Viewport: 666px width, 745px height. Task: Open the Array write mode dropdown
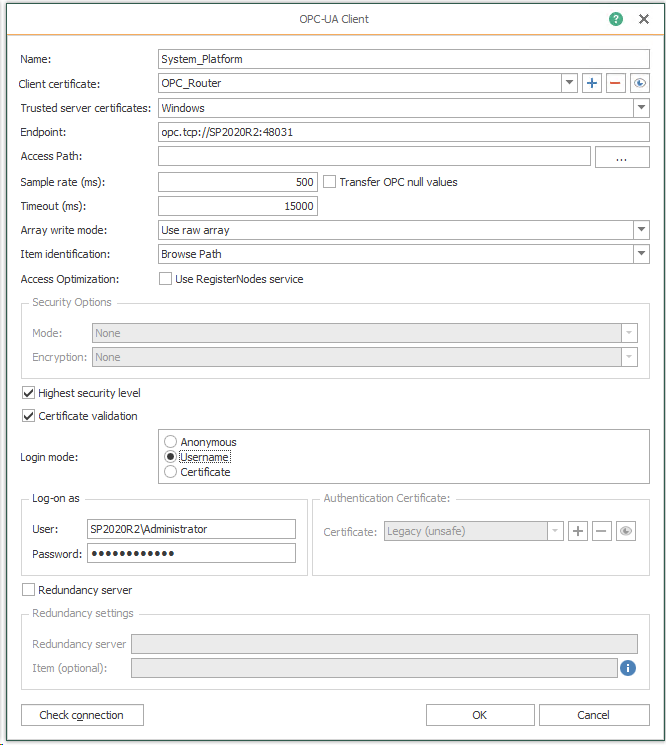click(x=641, y=230)
